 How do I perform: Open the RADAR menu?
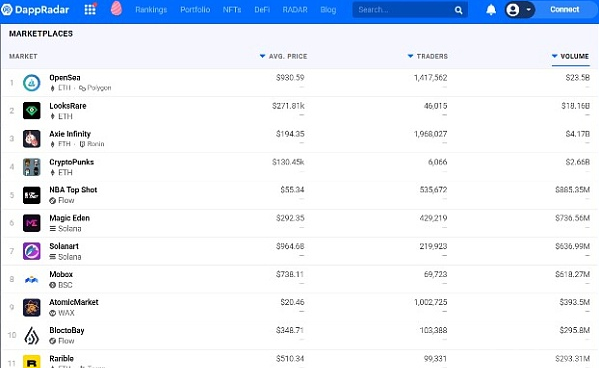tap(295, 10)
